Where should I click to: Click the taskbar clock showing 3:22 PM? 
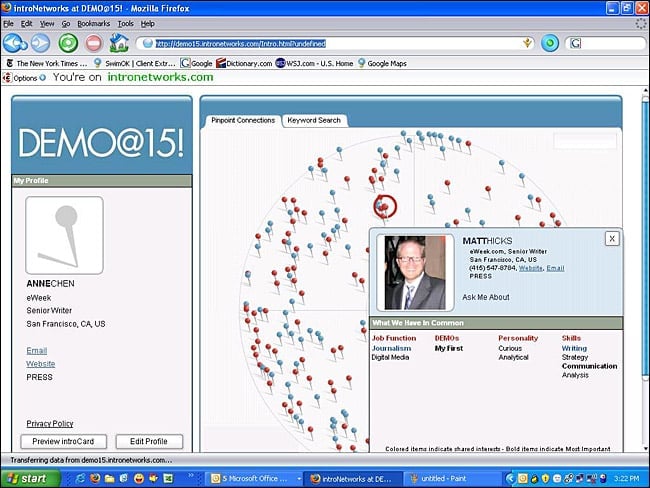(x=626, y=479)
